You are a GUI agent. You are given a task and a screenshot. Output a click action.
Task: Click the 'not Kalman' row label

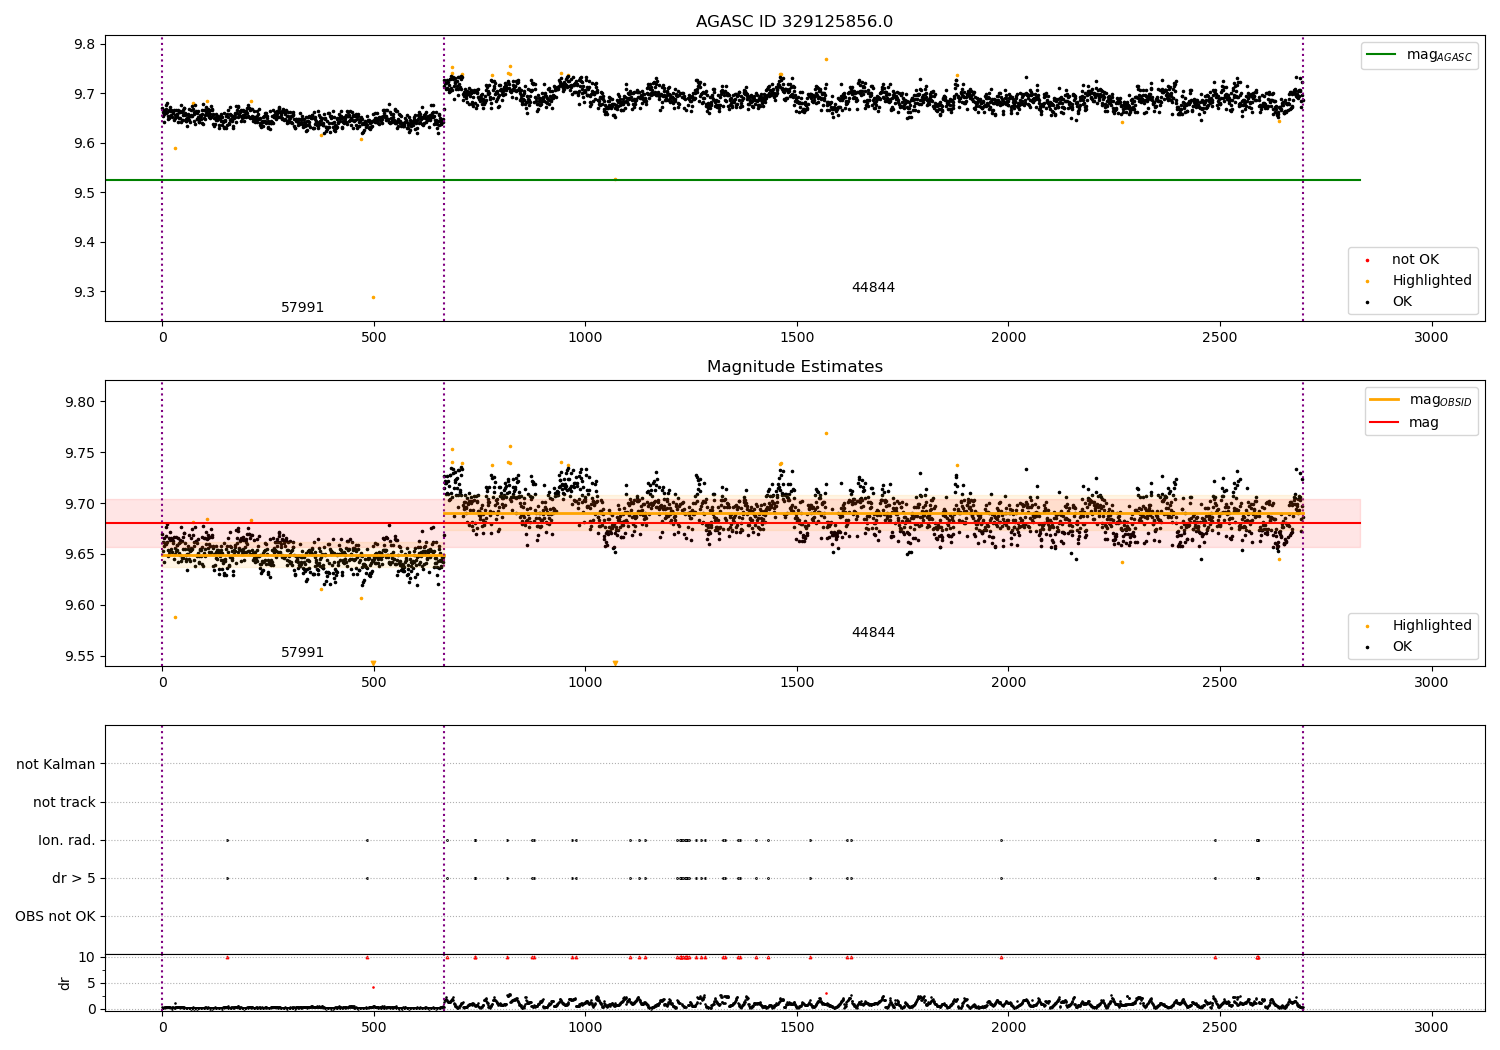coord(56,764)
